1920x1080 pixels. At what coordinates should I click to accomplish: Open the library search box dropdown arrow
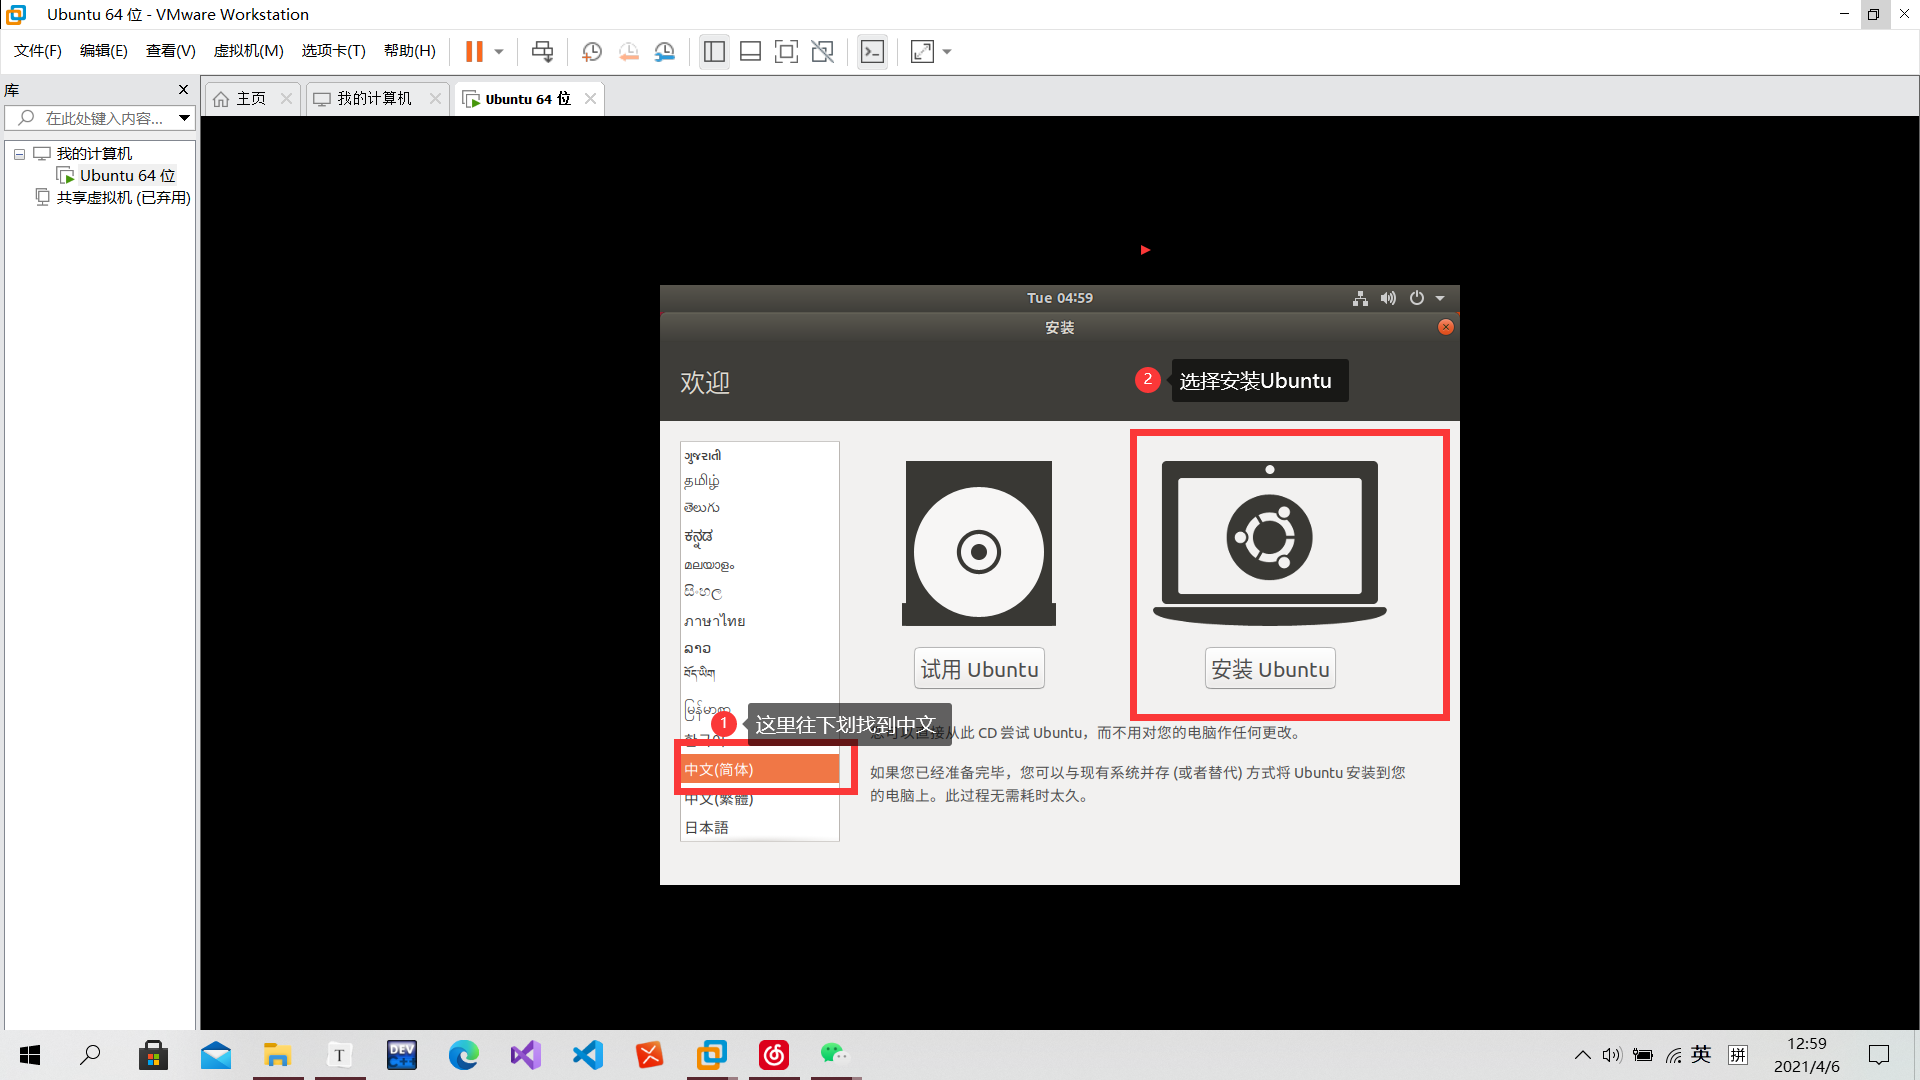tap(184, 118)
